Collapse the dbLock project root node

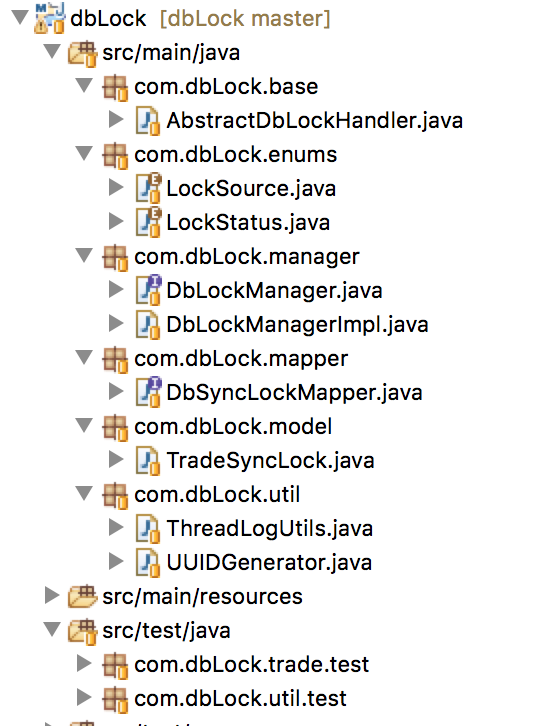[x=20, y=18]
